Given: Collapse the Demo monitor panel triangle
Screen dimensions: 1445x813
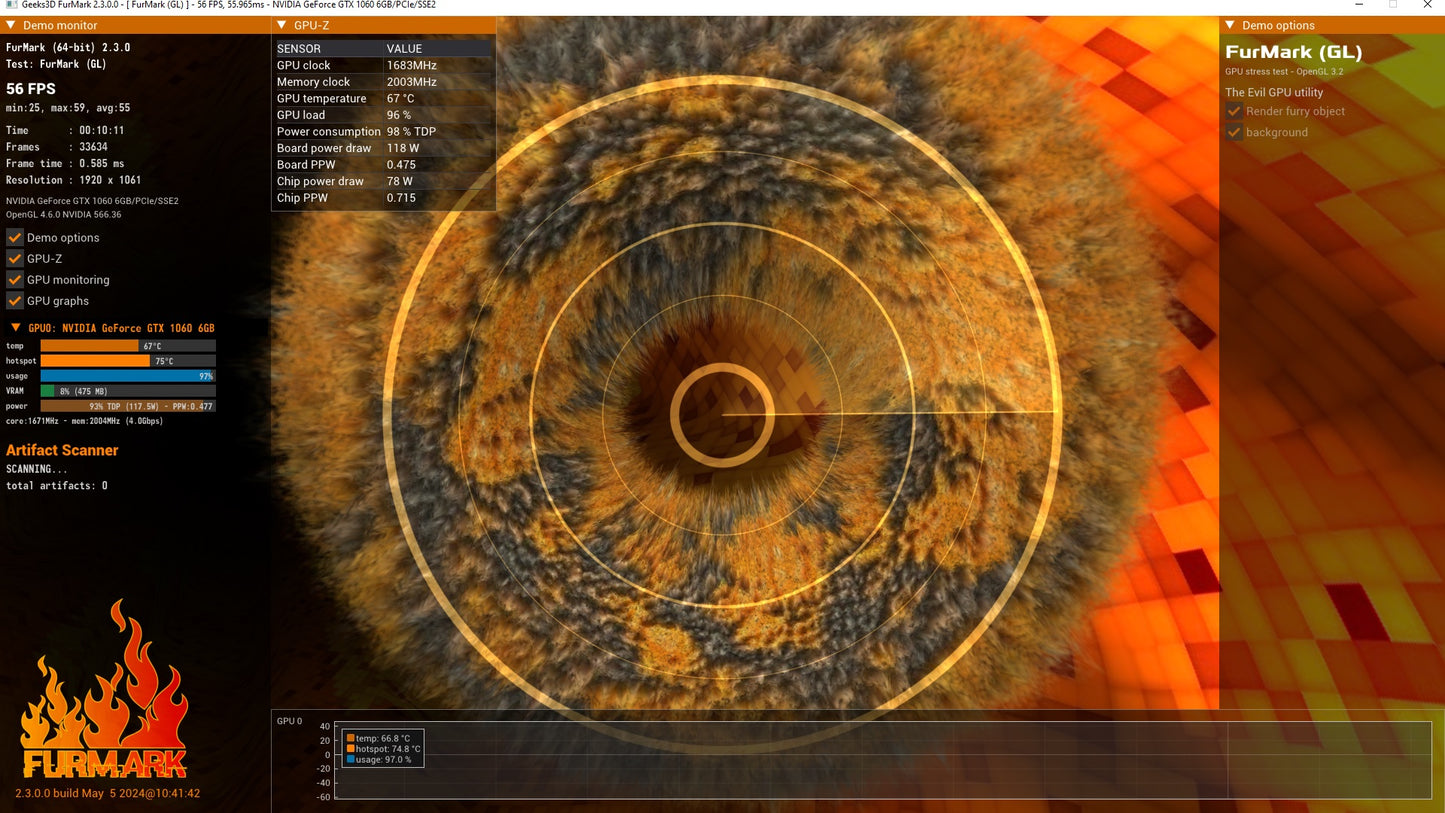Looking at the screenshot, I should (11, 25).
